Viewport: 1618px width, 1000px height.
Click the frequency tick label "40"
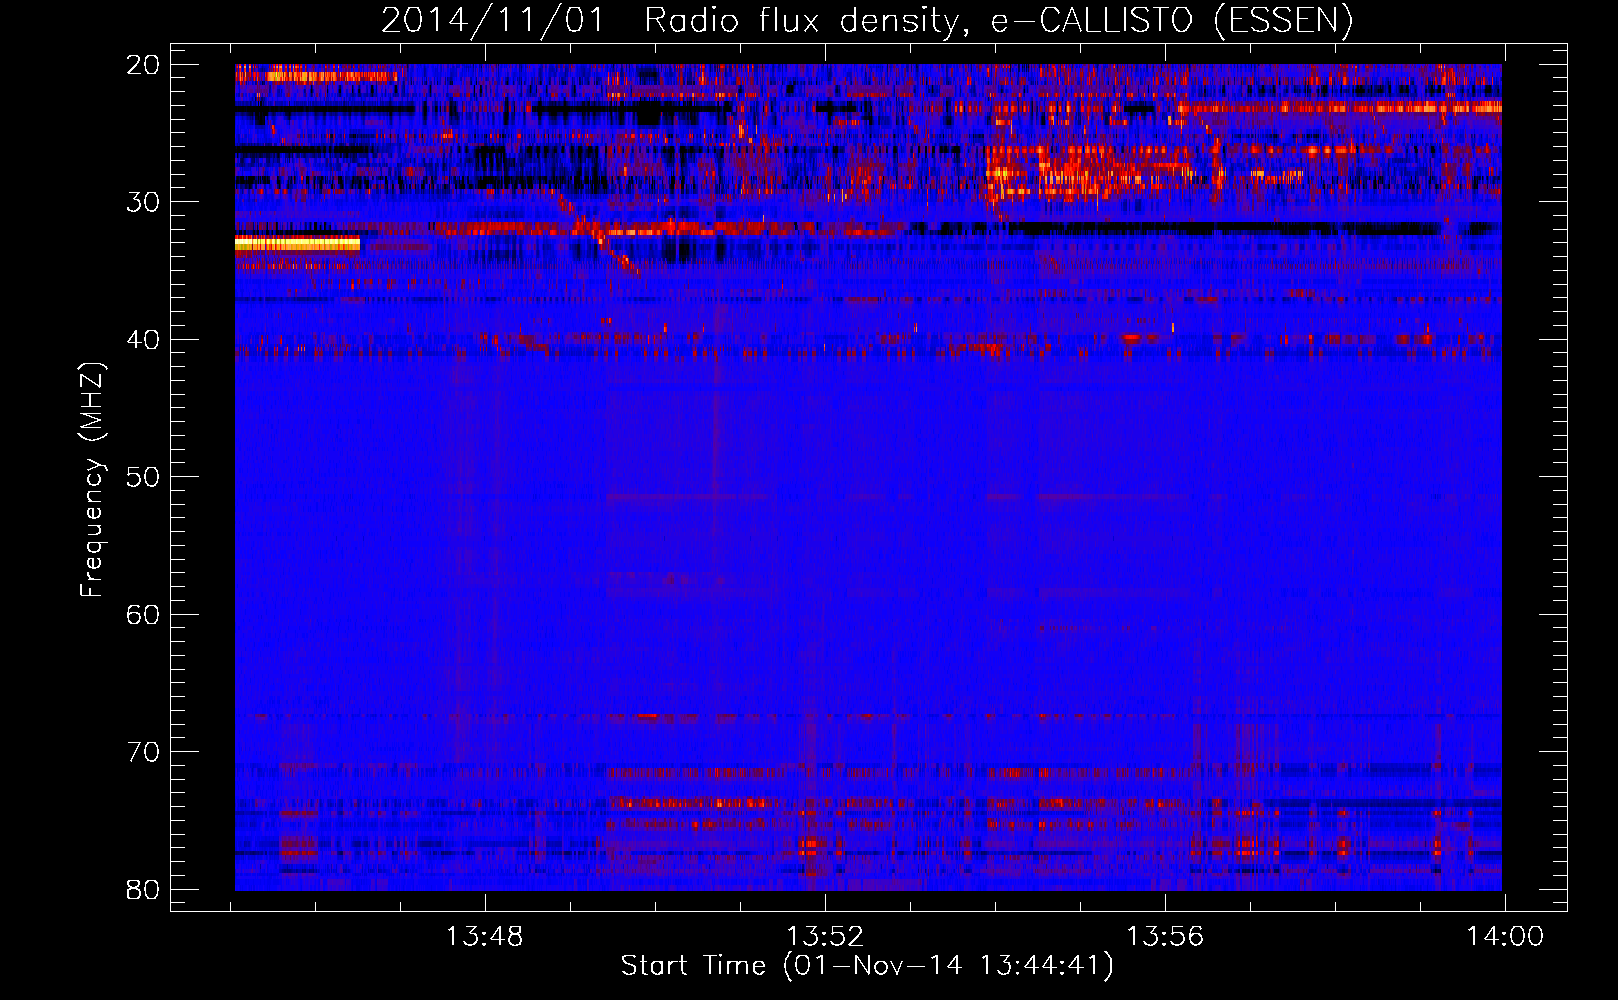[x=143, y=340]
